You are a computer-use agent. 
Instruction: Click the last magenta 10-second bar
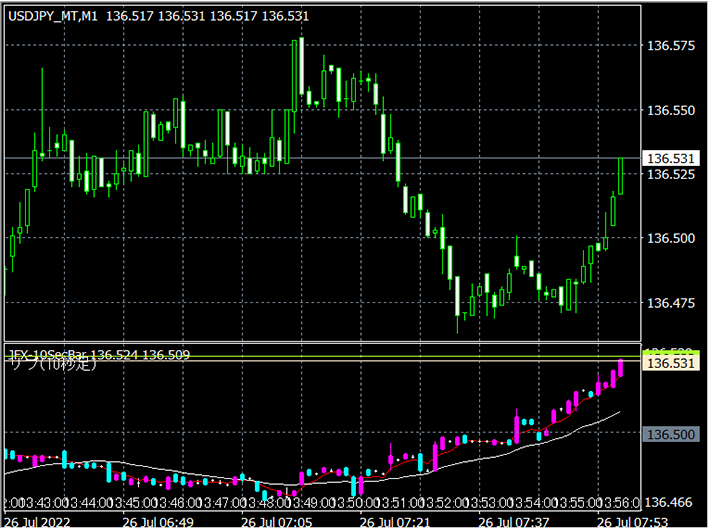click(x=621, y=368)
